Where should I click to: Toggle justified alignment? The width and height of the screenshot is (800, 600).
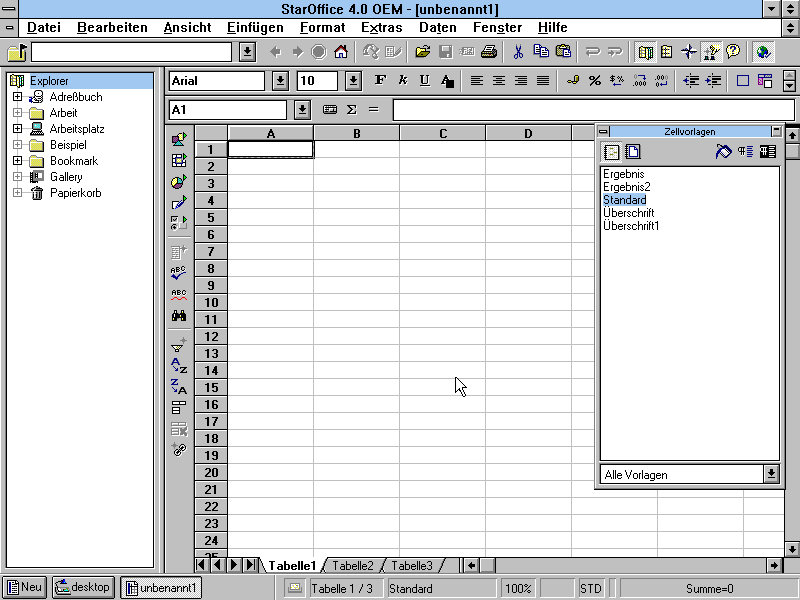(543, 81)
